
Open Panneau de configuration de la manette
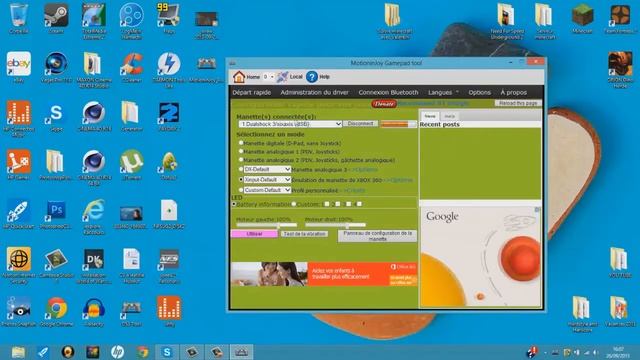[x=377, y=236]
